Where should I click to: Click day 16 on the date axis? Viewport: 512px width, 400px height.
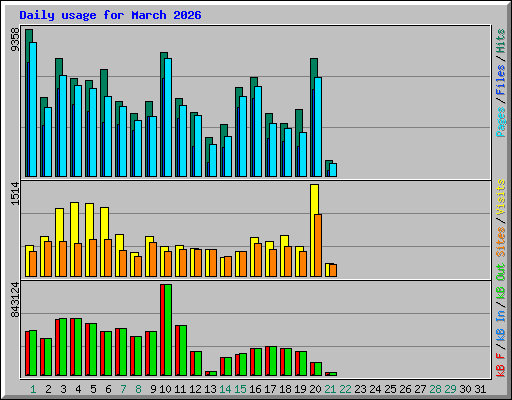tap(255, 389)
